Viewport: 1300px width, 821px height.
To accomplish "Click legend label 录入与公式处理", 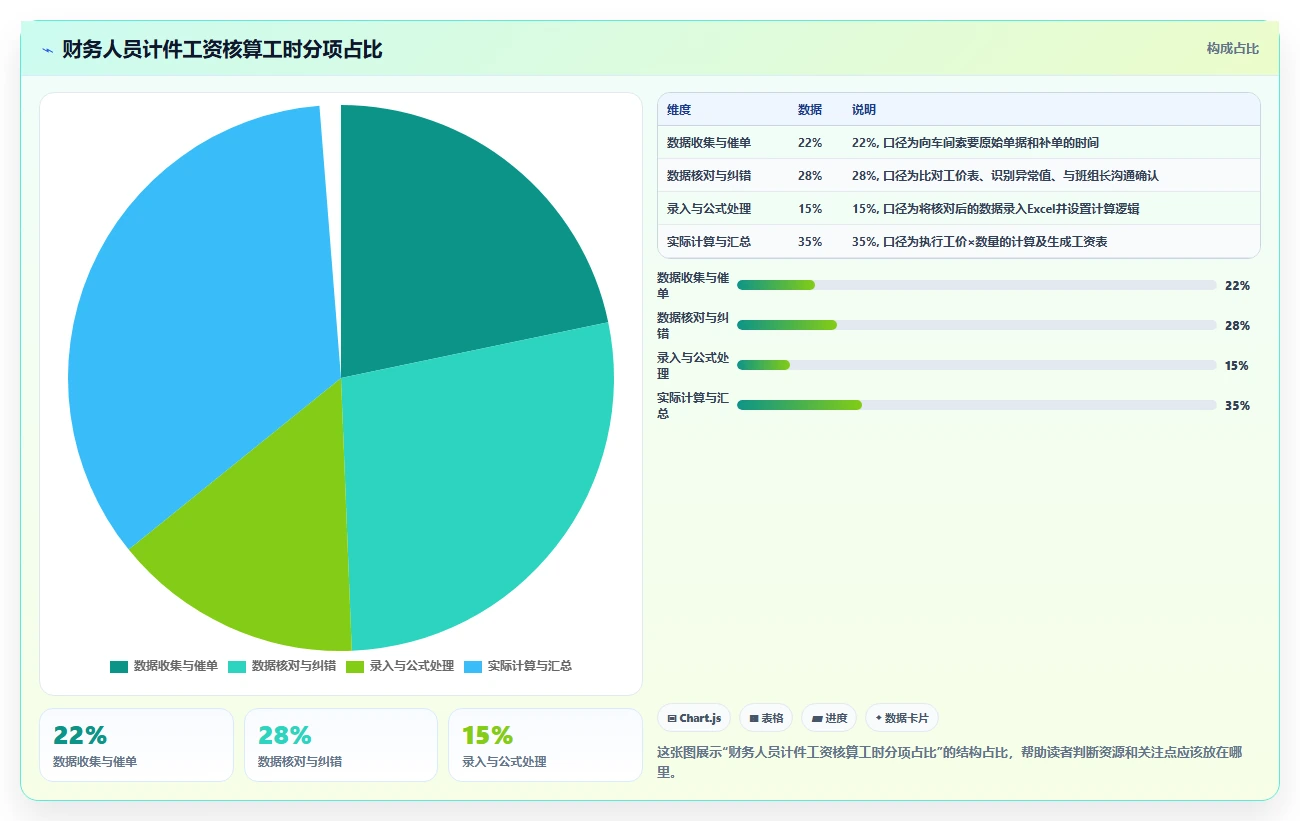I will (412, 666).
